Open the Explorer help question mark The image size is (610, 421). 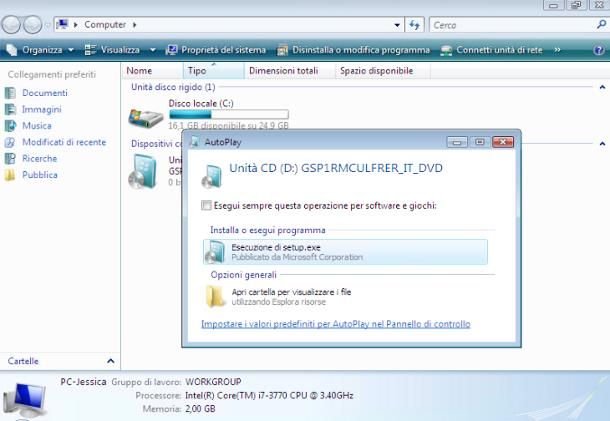coord(599,50)
